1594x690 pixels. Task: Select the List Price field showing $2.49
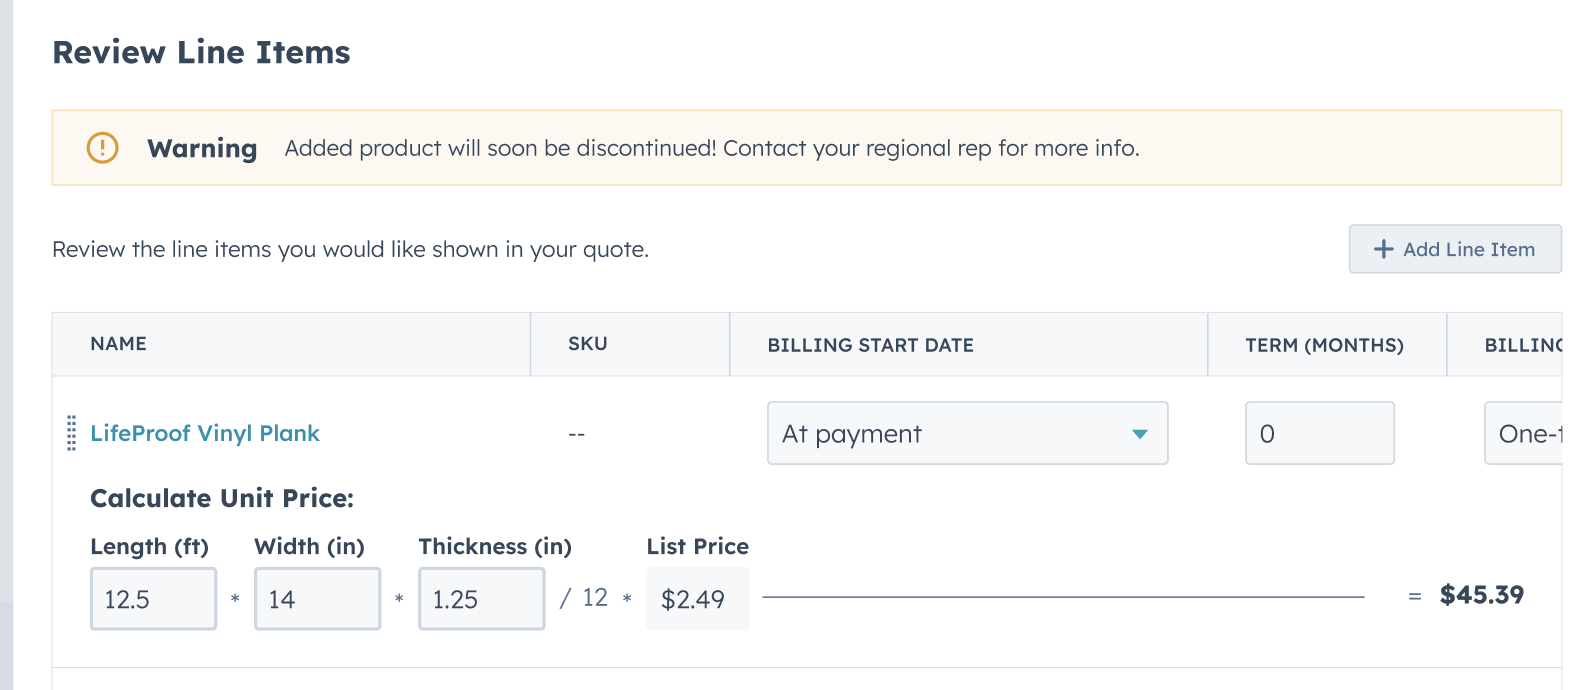point(697,598)
